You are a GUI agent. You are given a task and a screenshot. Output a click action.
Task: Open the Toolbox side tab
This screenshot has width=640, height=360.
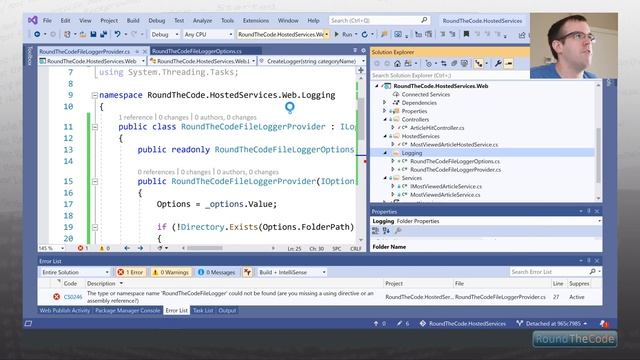(29, 56)
